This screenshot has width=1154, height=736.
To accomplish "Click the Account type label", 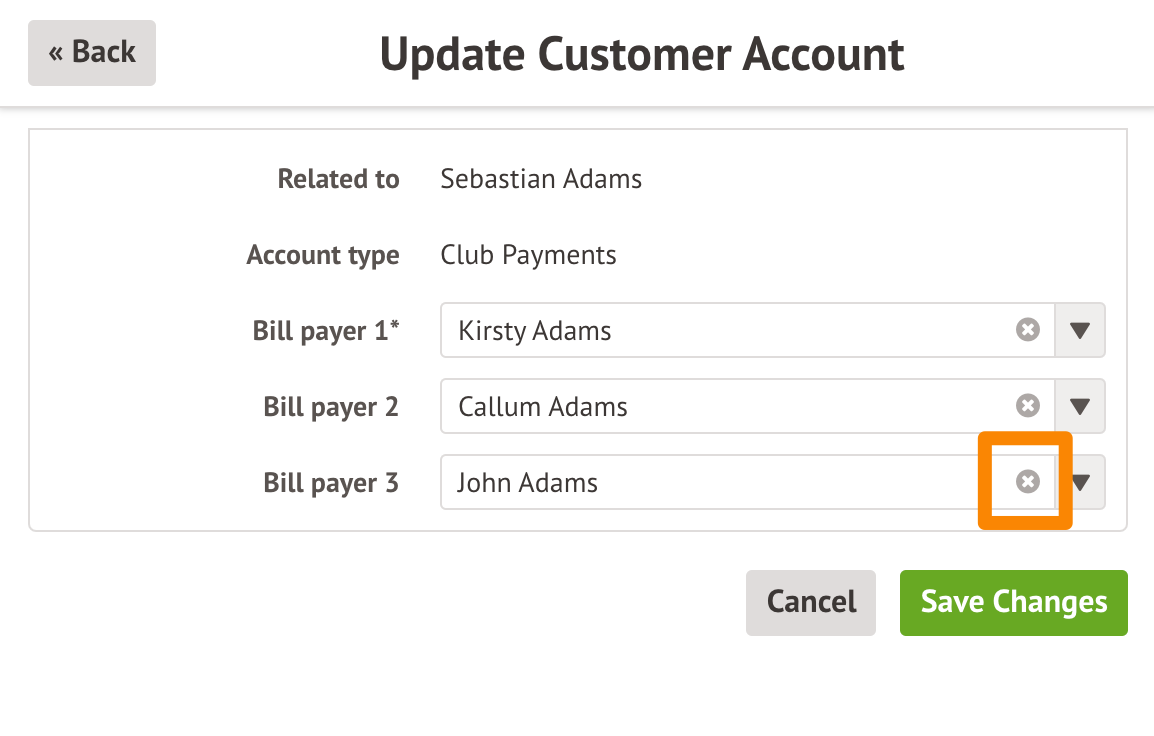I will 323,255.
